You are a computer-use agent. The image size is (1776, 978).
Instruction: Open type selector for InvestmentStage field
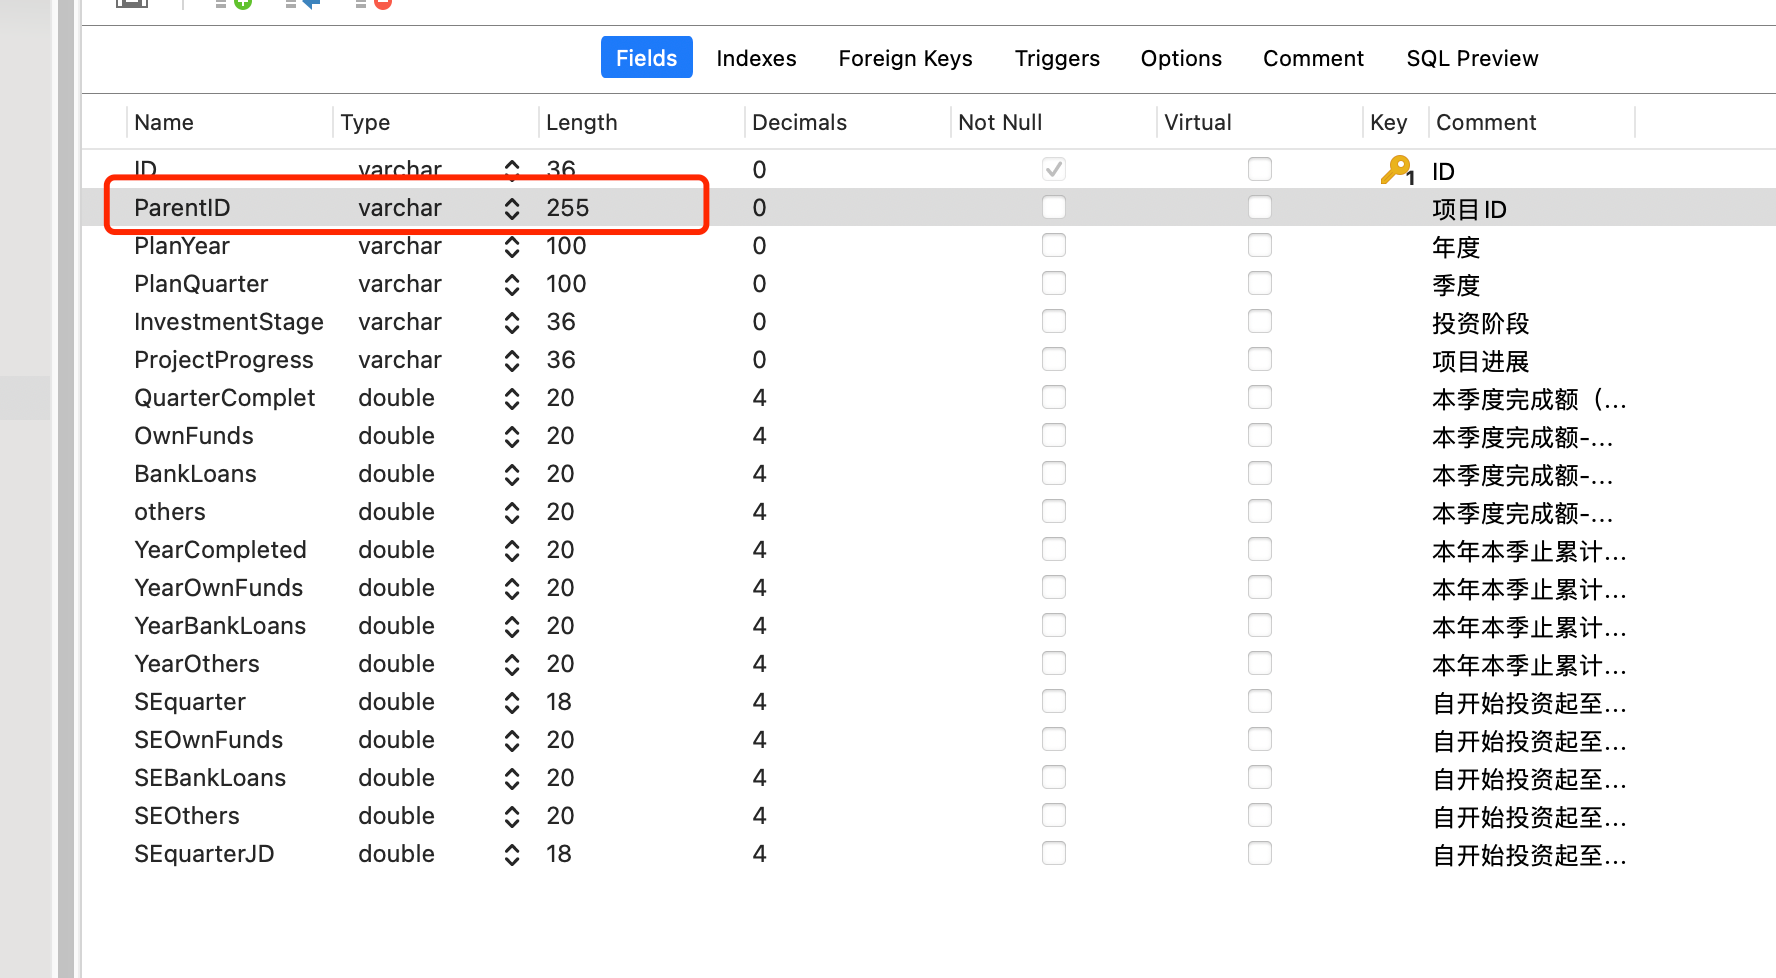click(x=511, y=322)
